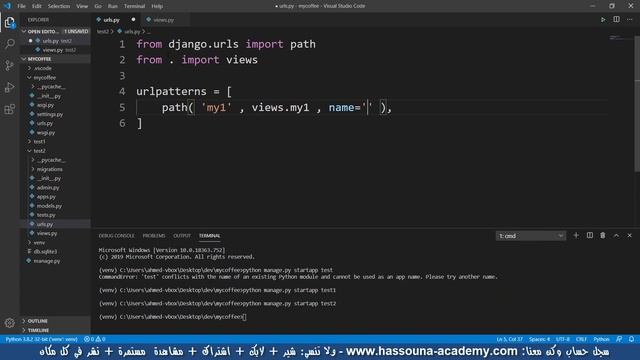Open db.sqlite3 file

[x=45, y=251]
